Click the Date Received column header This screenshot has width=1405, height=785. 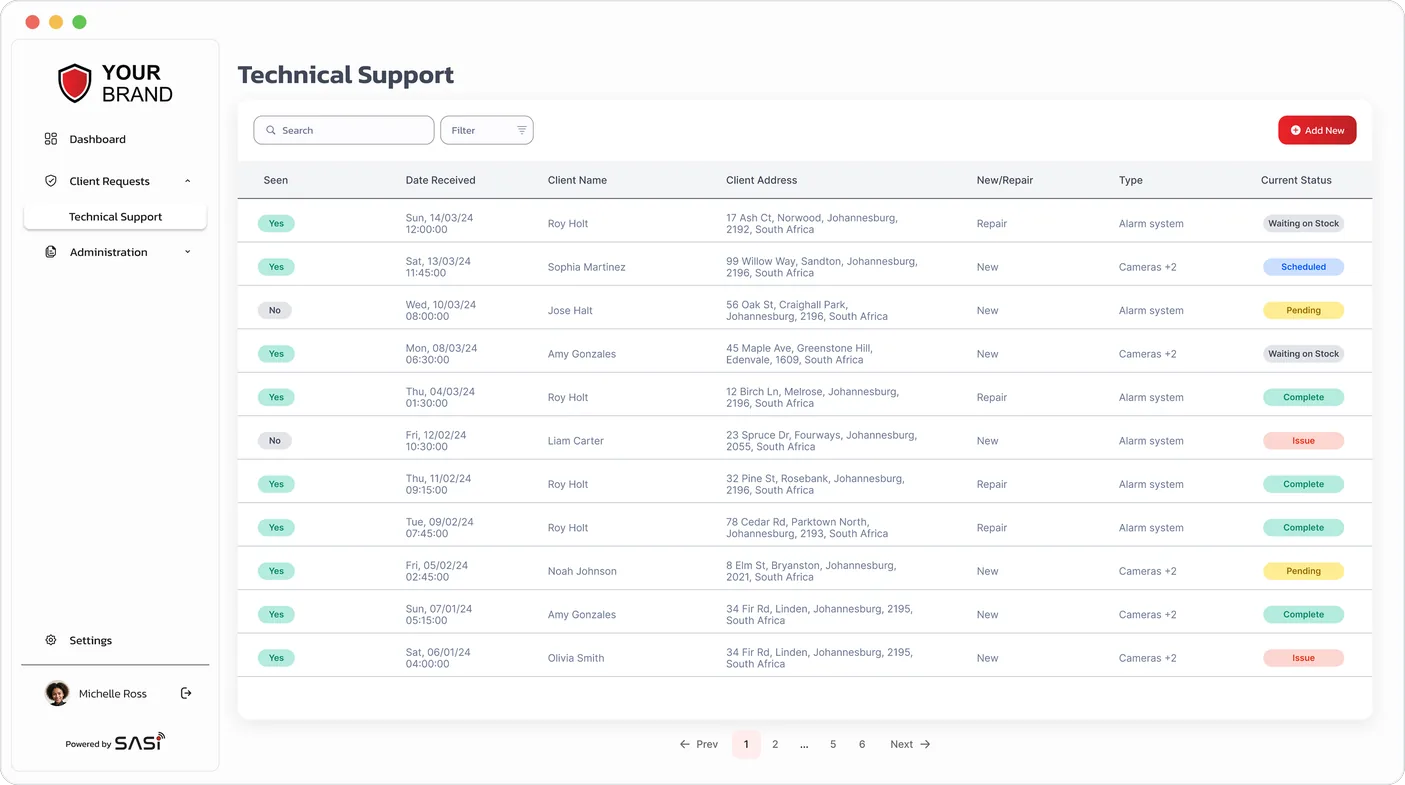440,180
